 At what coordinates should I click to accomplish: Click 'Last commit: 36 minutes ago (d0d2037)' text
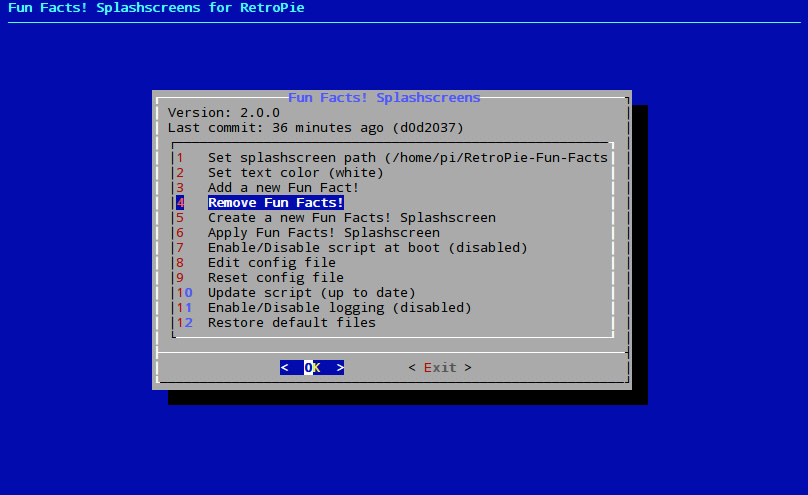coord(315,127)
